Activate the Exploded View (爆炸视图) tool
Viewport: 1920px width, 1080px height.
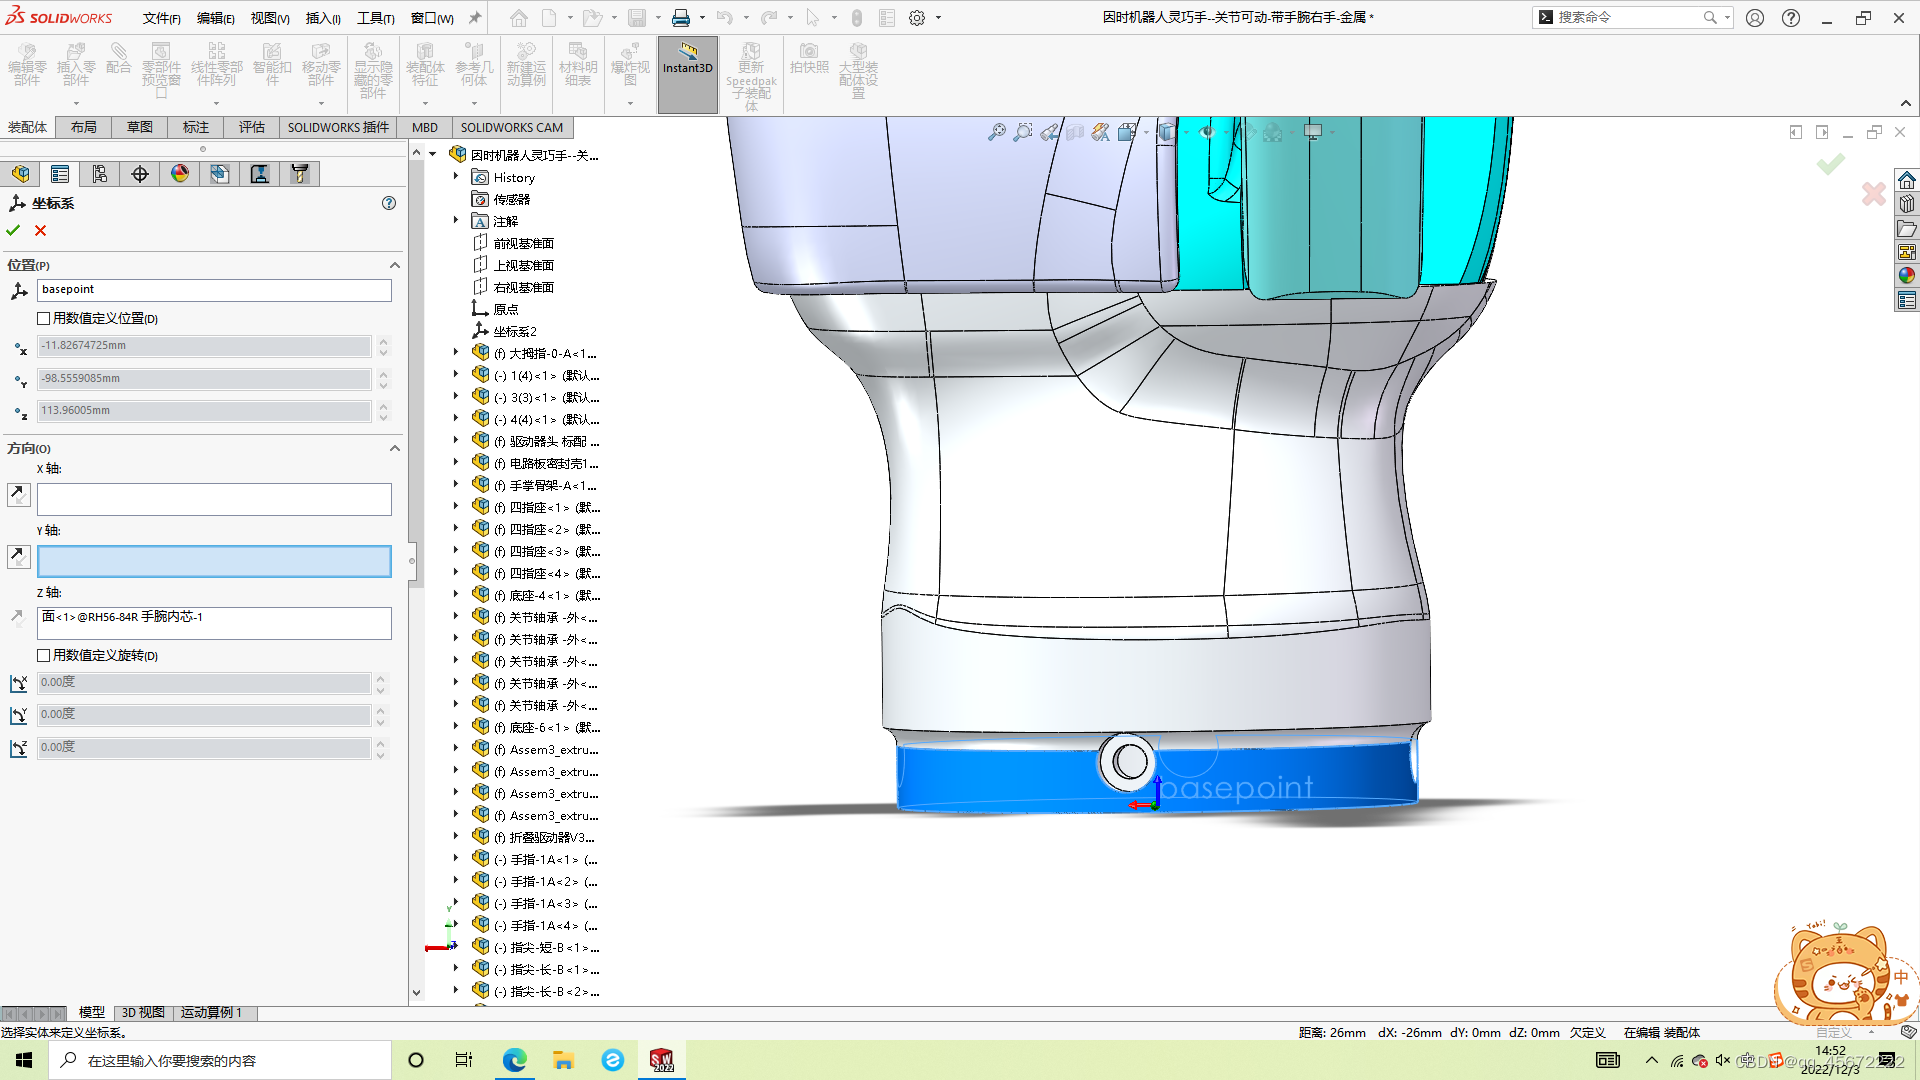[629, 60]
